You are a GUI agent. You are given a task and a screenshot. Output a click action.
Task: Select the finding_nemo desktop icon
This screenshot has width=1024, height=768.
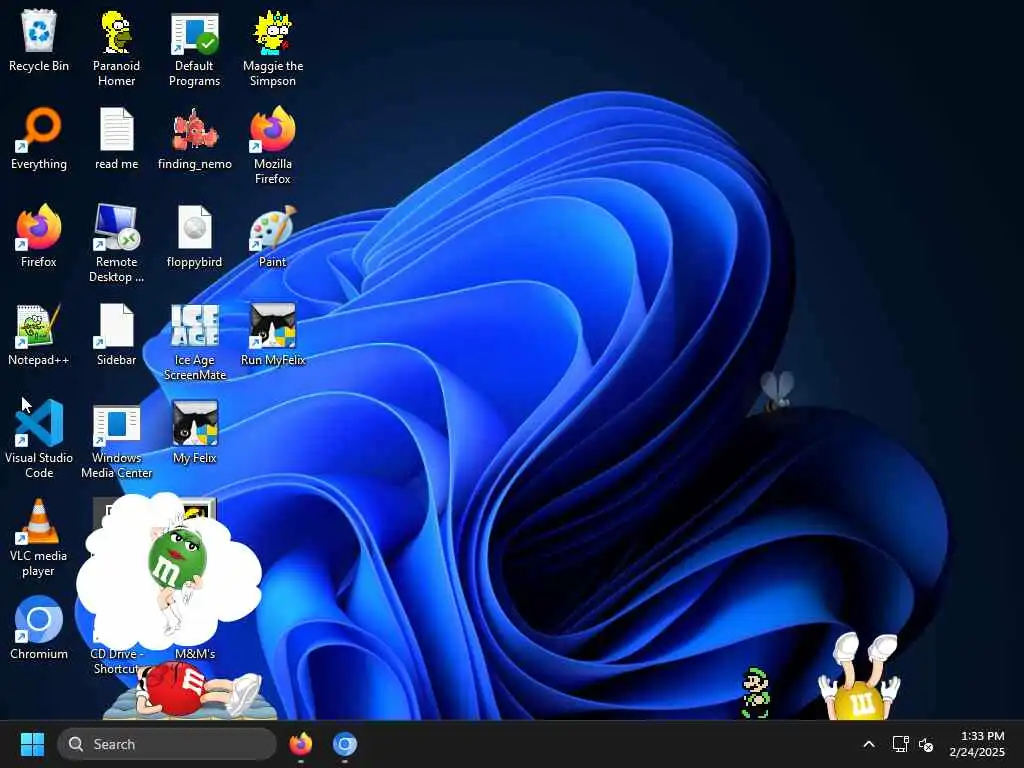tap(194, 138)
